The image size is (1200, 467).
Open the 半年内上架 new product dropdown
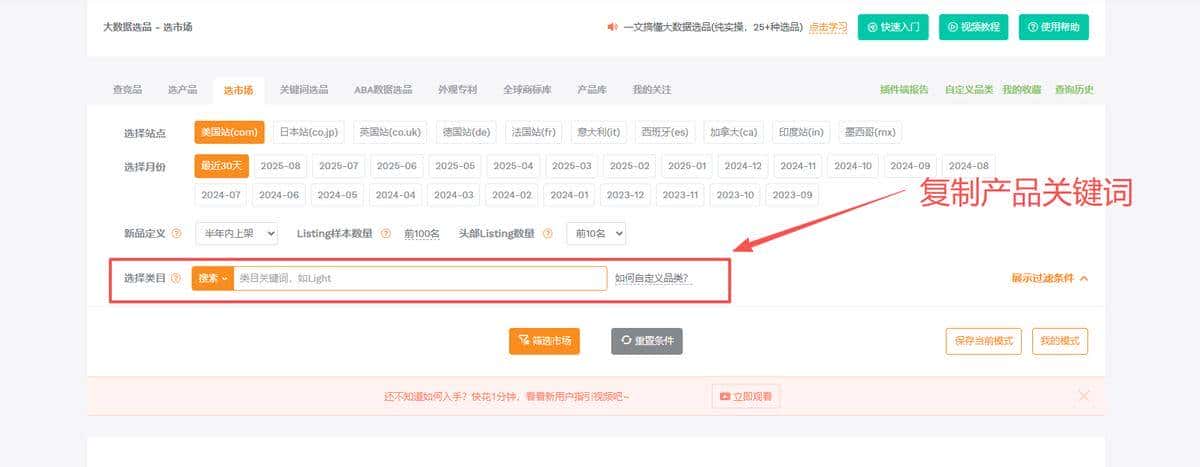(236, 234)
